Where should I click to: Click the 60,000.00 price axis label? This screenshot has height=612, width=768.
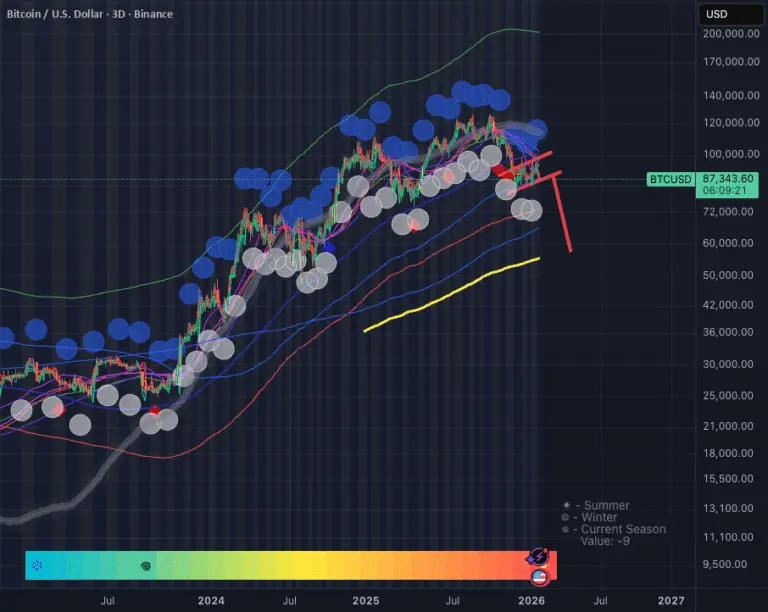click(x=728, y=243)
